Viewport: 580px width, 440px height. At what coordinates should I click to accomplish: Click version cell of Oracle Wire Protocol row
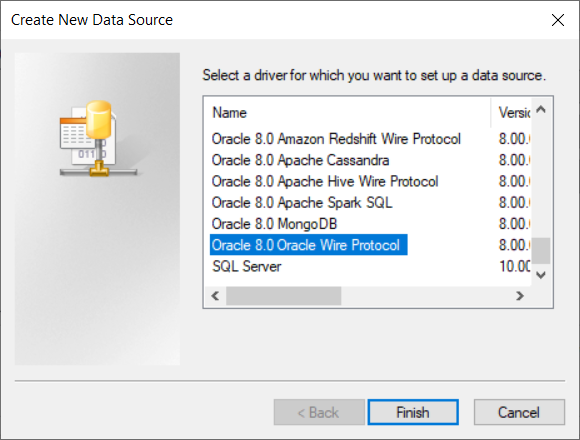(x=515, y=245)
